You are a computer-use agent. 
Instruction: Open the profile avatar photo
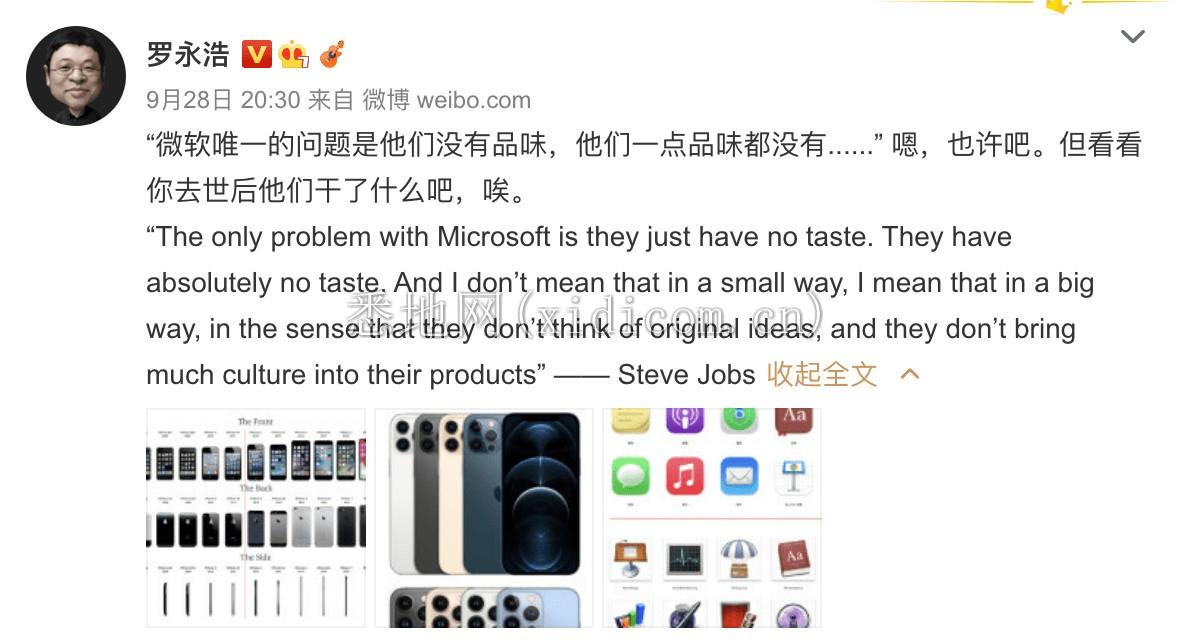(x=76, y=76)
